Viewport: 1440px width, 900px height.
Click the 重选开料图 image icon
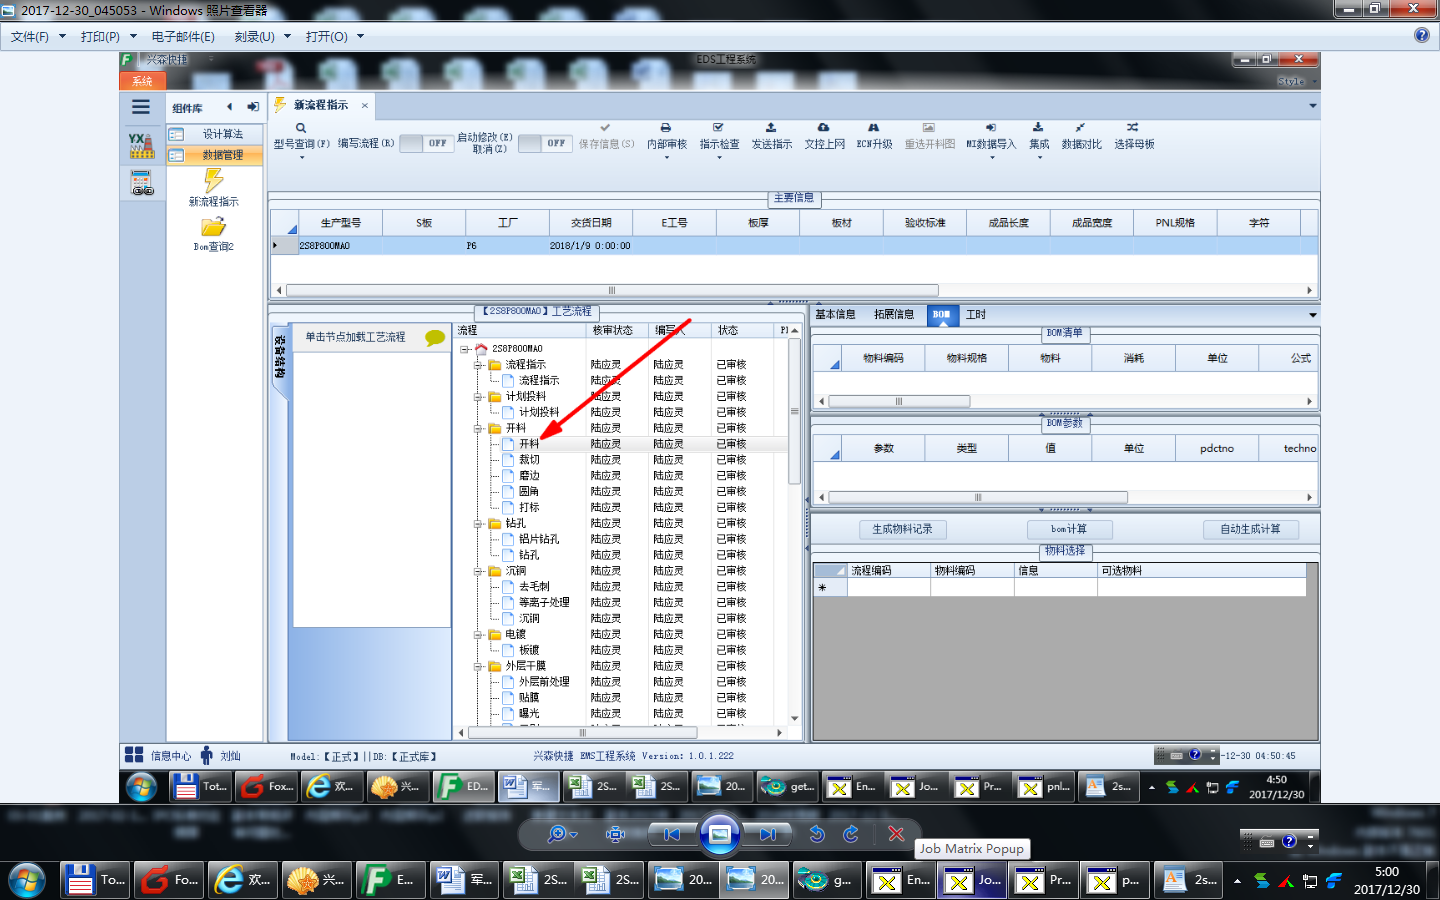click(x=929, y=128)
